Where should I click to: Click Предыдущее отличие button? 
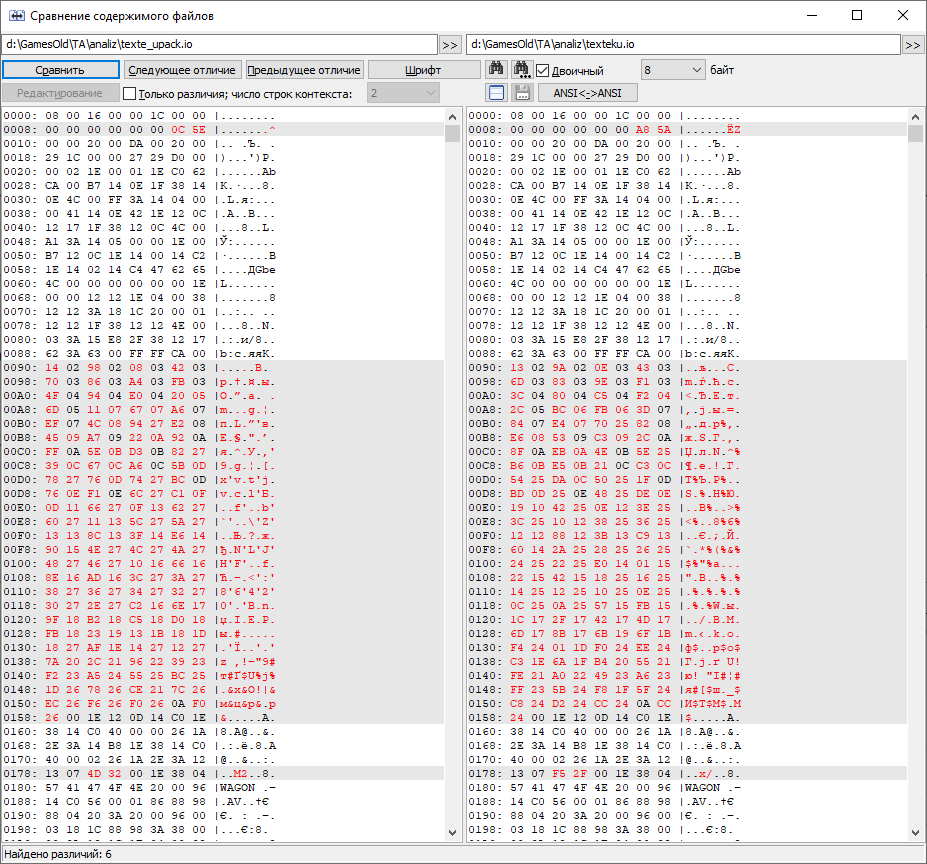(304, 70)
